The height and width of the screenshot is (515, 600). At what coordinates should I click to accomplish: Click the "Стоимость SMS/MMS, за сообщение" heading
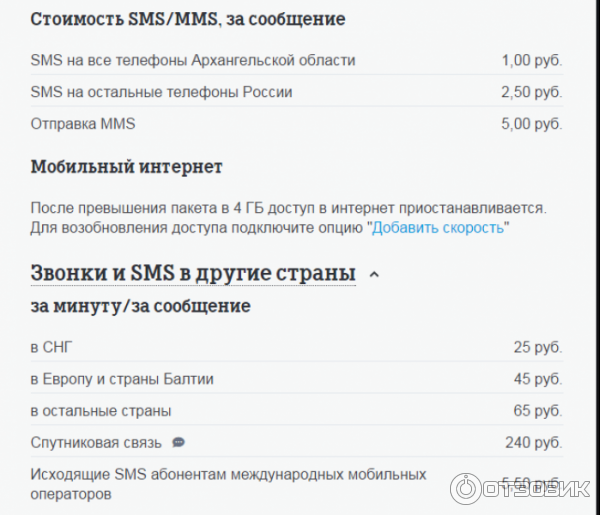(x=188, y=19)
